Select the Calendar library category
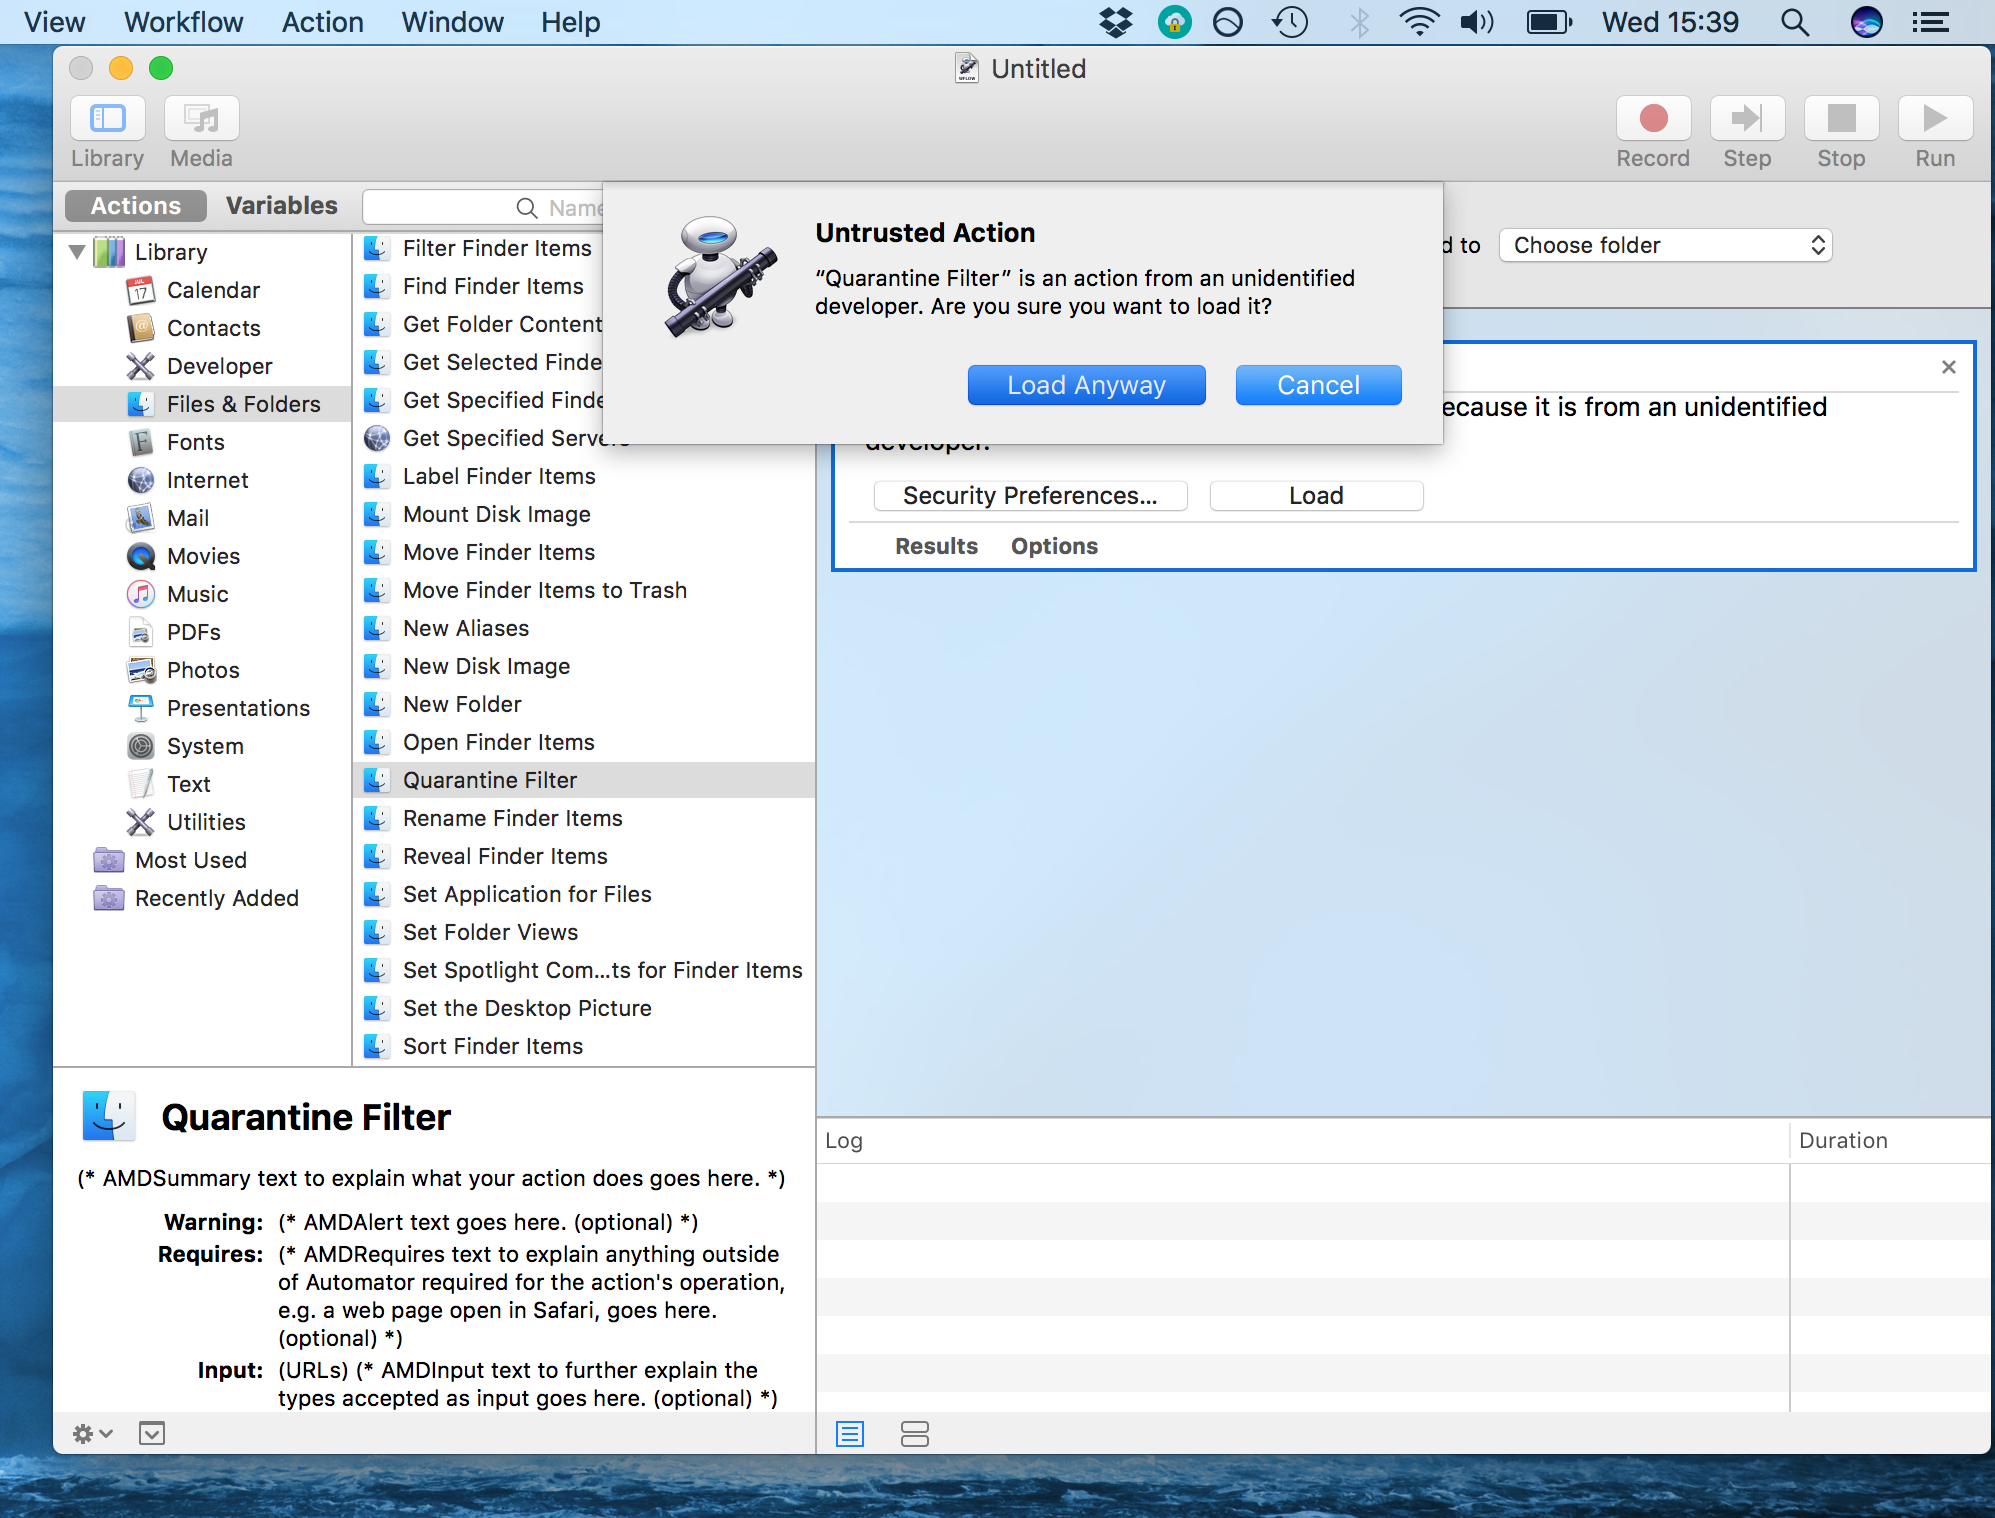 coord(203,290)
